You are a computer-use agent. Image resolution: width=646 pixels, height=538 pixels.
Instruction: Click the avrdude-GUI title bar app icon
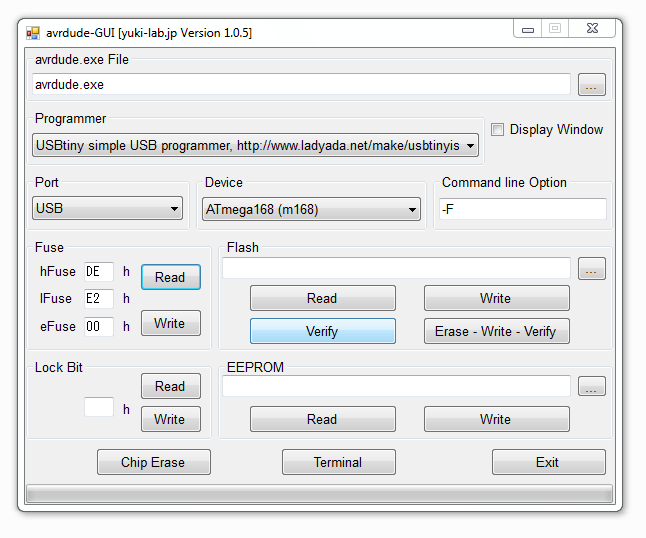click(x=33, y=33)
